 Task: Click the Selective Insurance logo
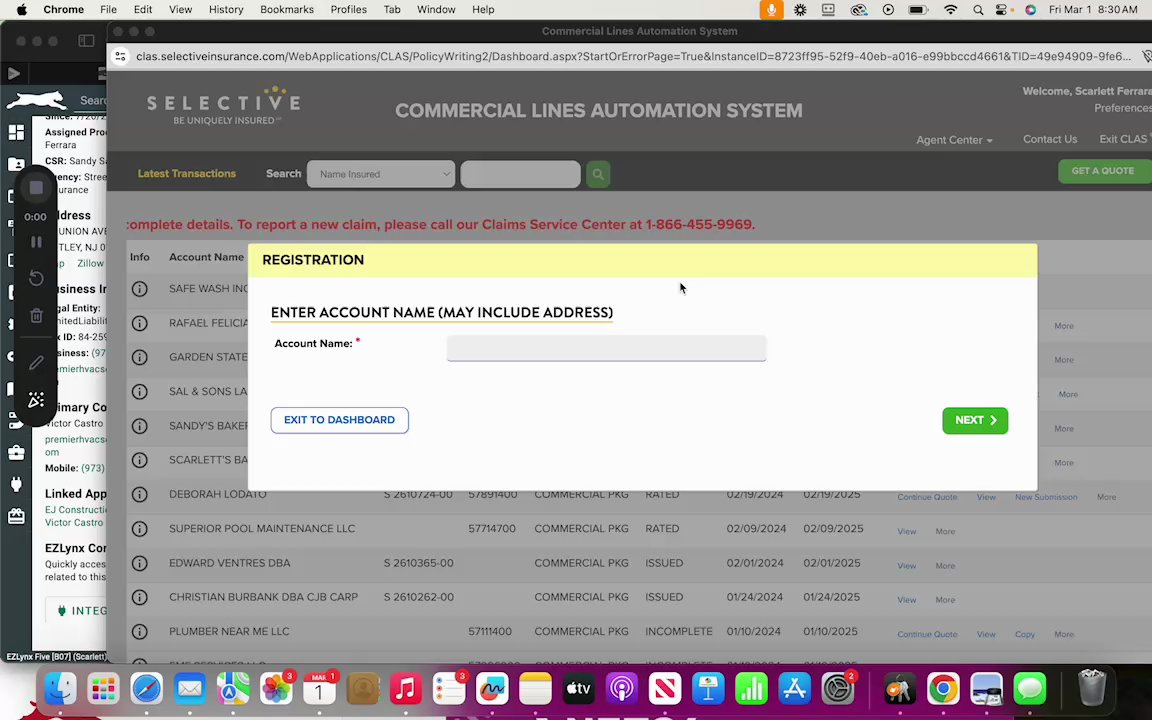[x=223, y=107]
